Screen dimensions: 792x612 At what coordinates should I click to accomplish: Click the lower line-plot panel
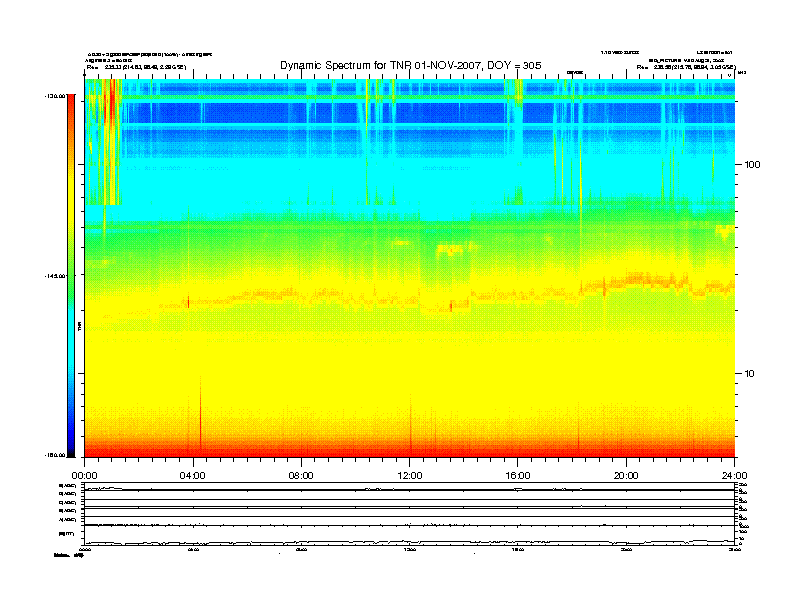[410, 513]
